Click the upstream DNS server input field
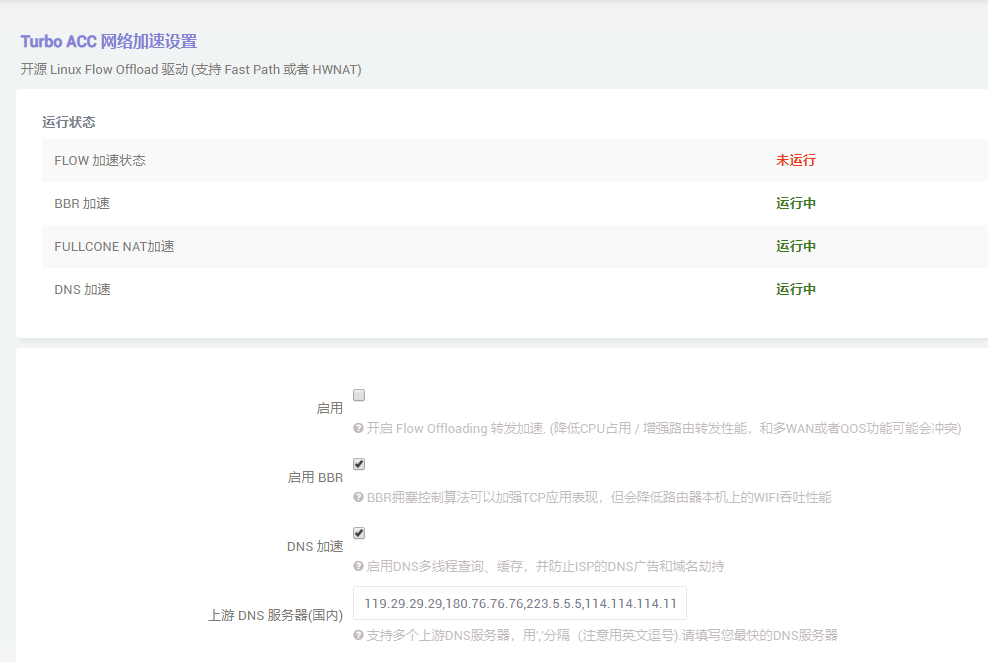This screenshot has width=988, height=662. tap(520, 603)
